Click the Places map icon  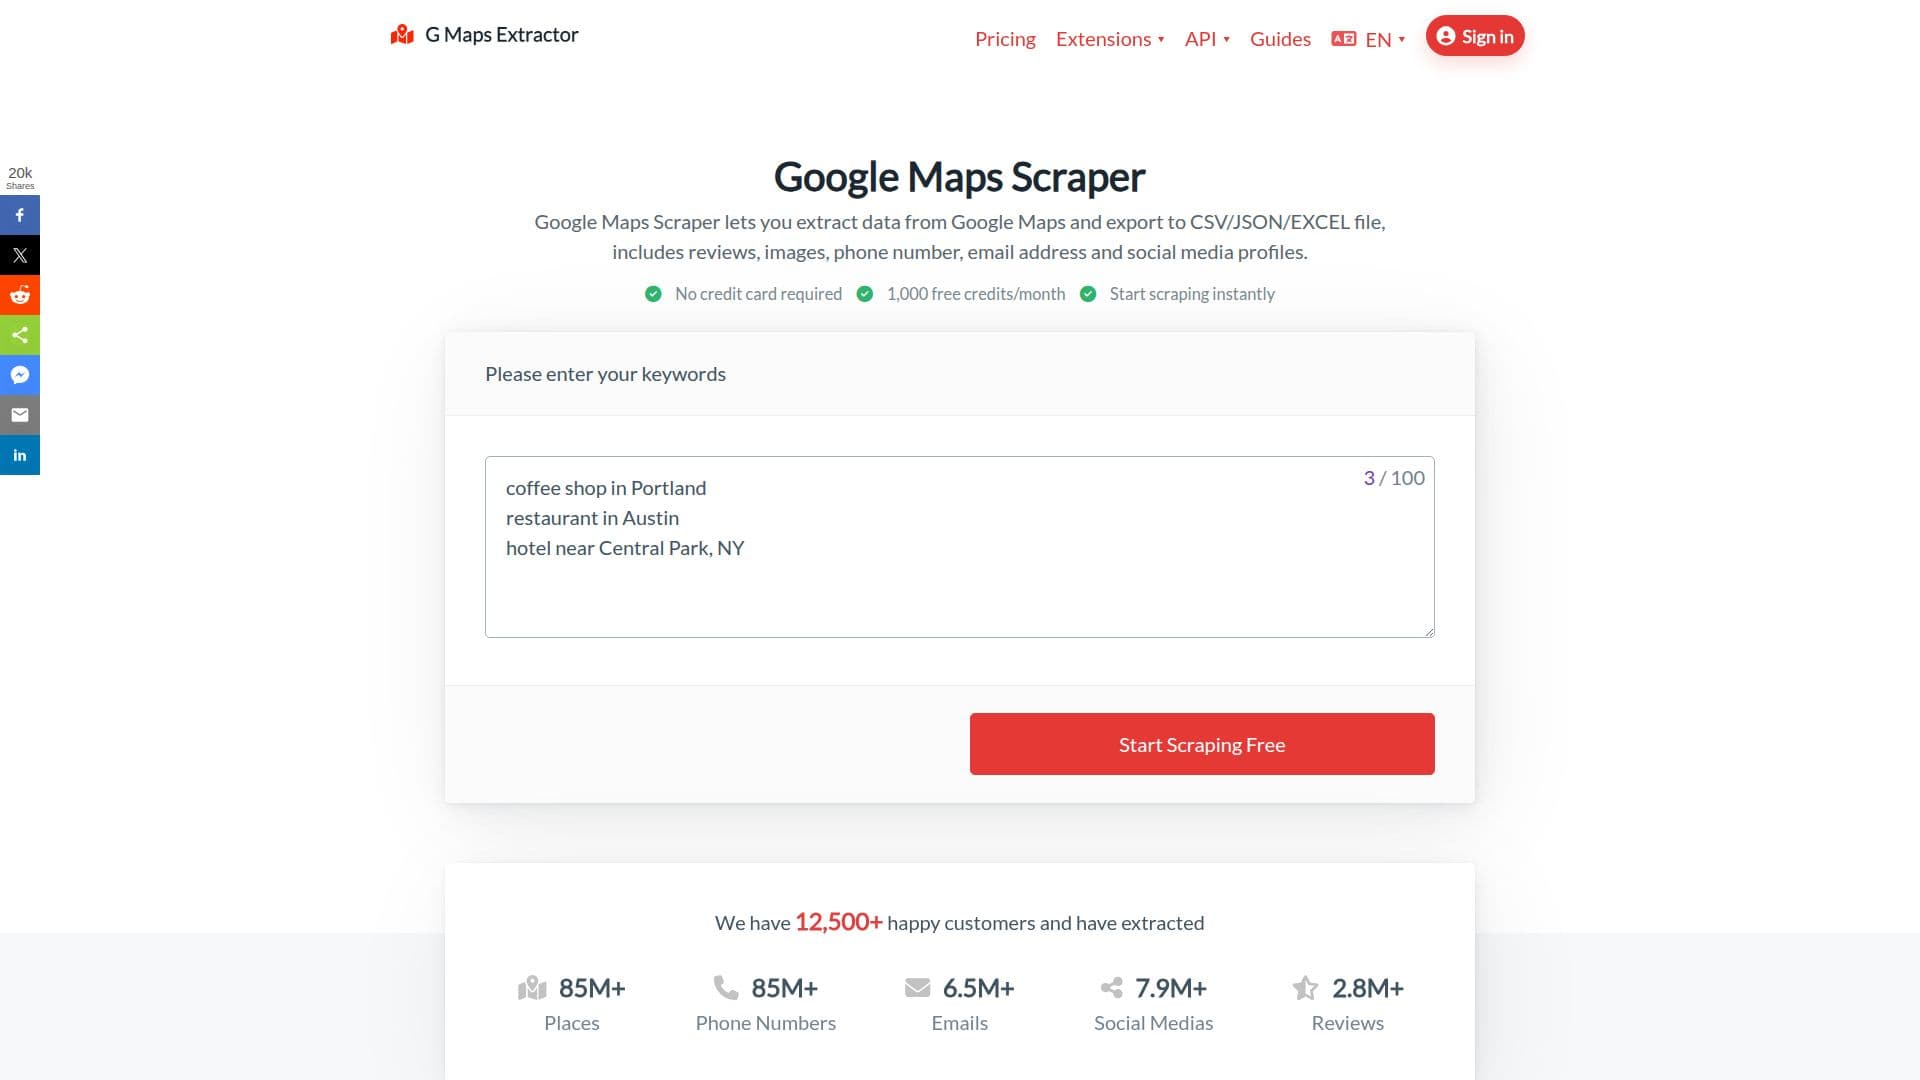(x=532, y=988)
